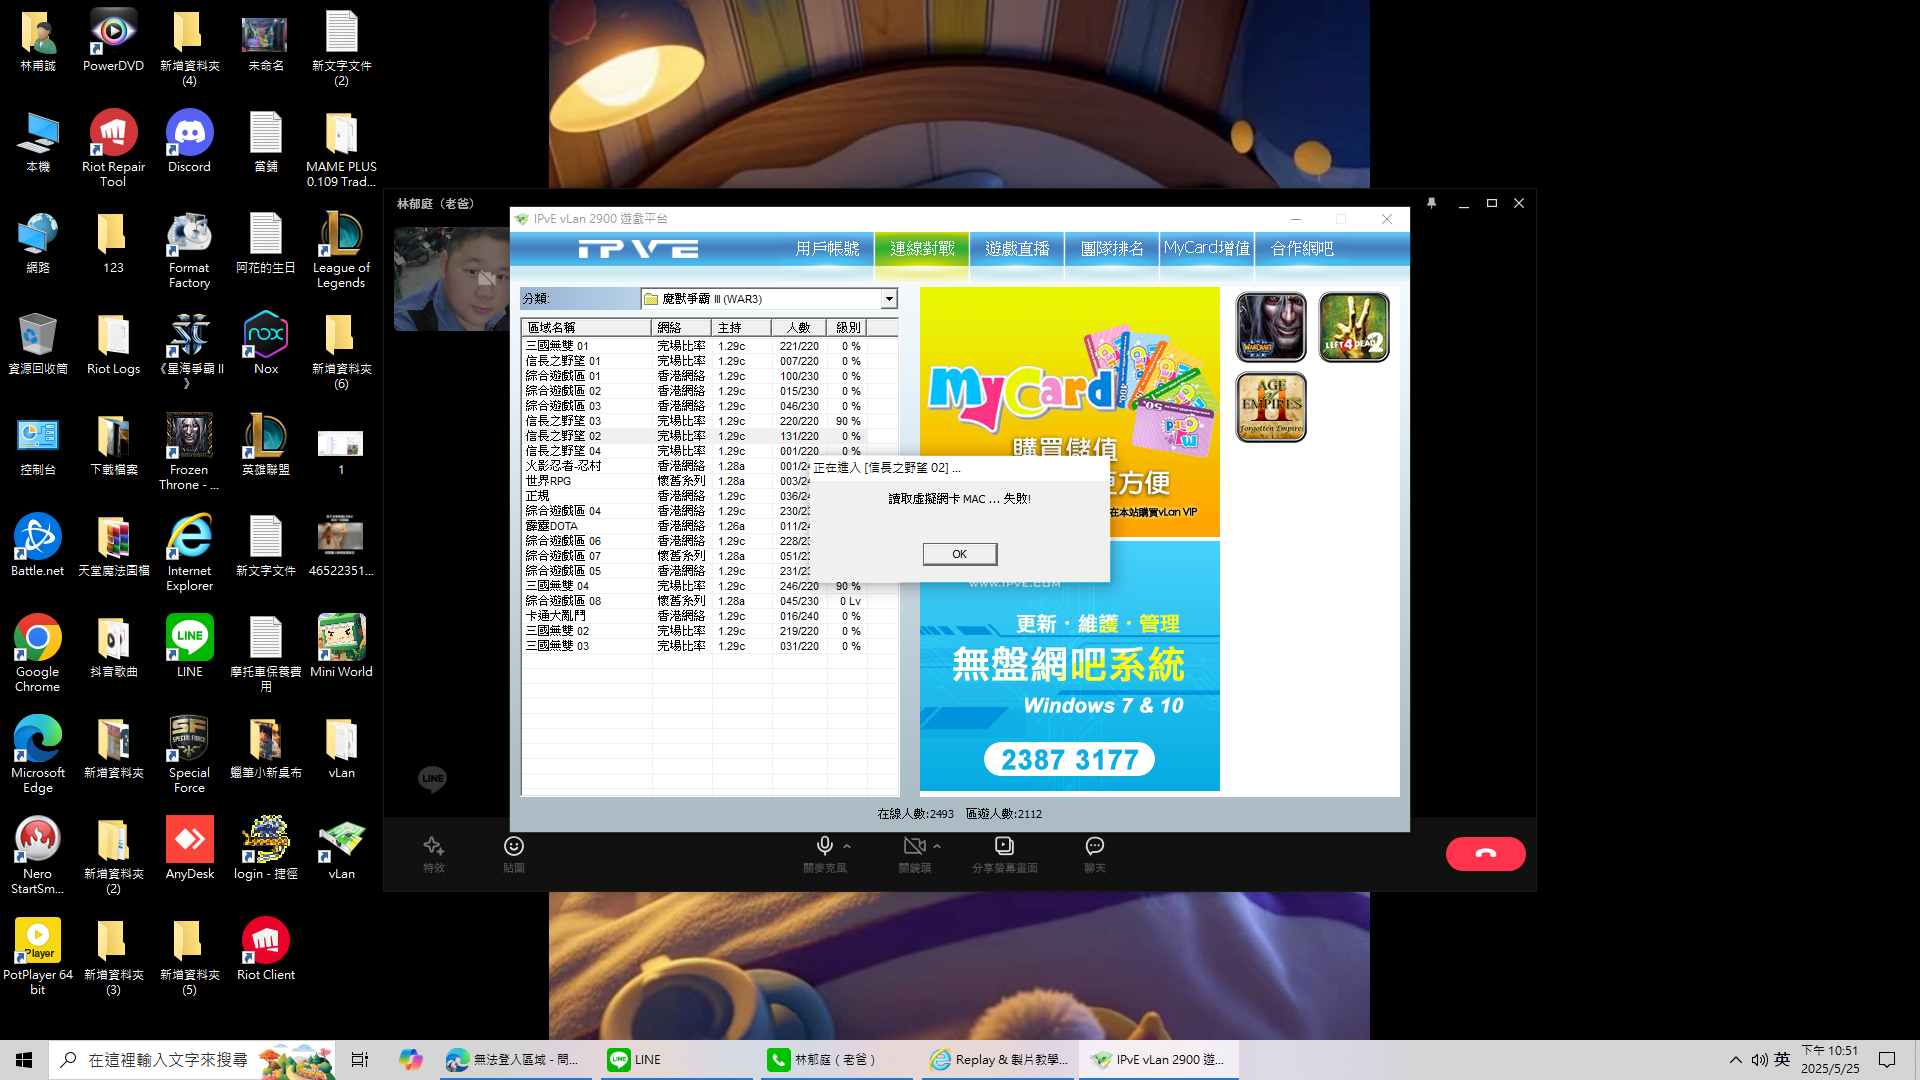
Task: Open the chat (聊天) icon in call bar
Action: (1095, 847)
